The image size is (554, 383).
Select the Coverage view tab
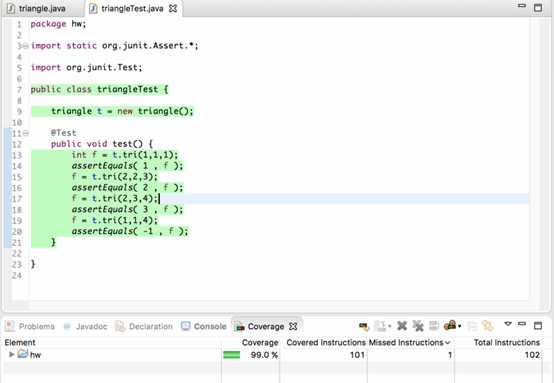tap(266, 326)
